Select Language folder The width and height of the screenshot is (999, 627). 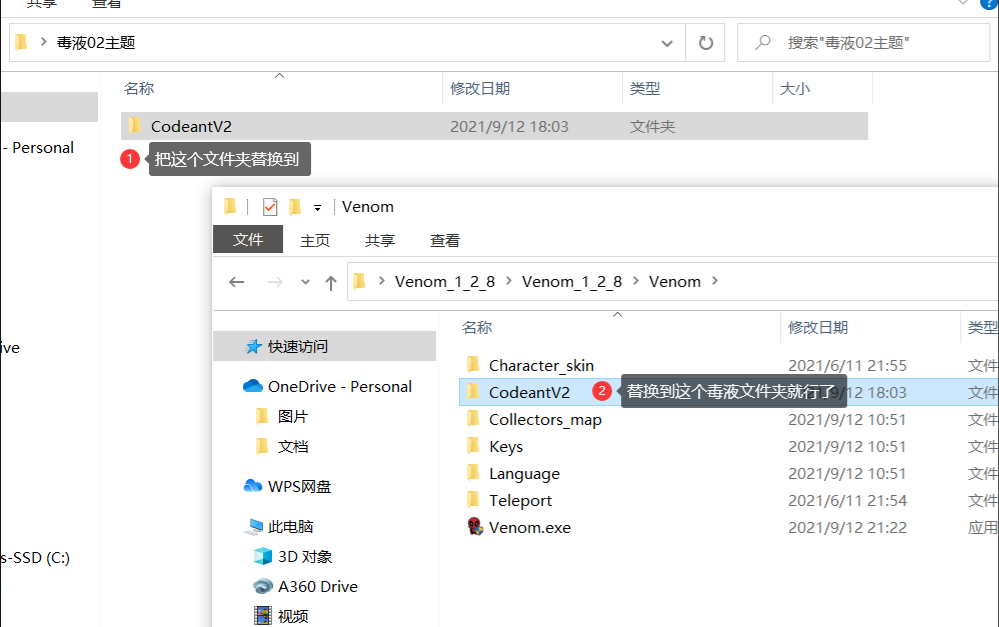click(x=524, y=473)
